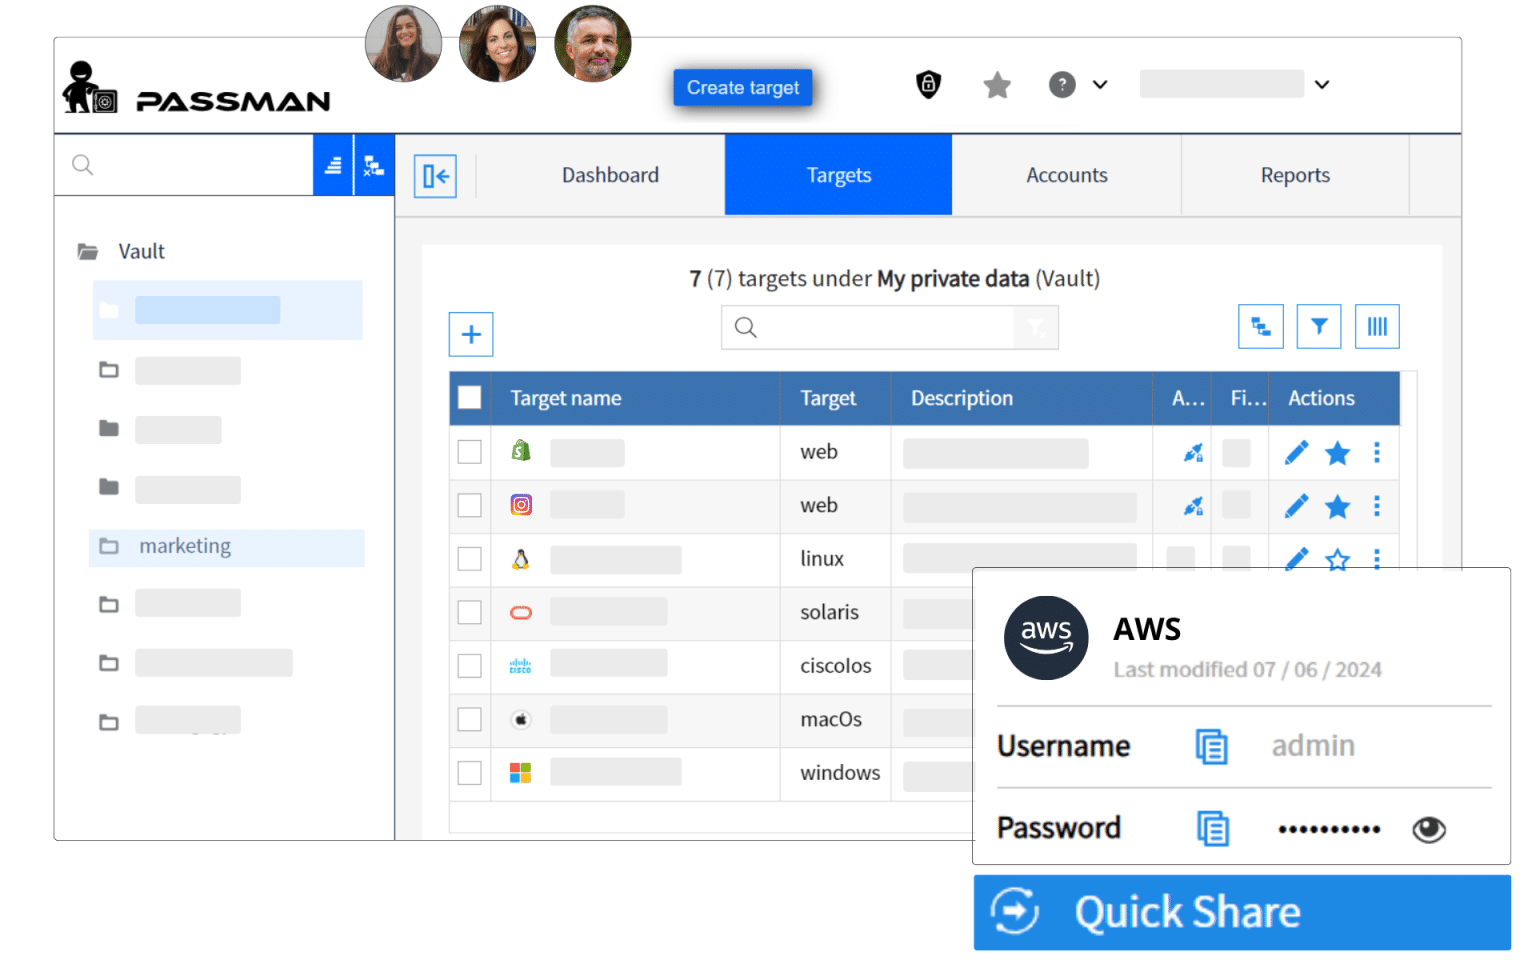Viewport: 1536px width, 960px height.
Task: Open the three-dot actions menu on the solaris row
Action: click(x=1377, y=613)
